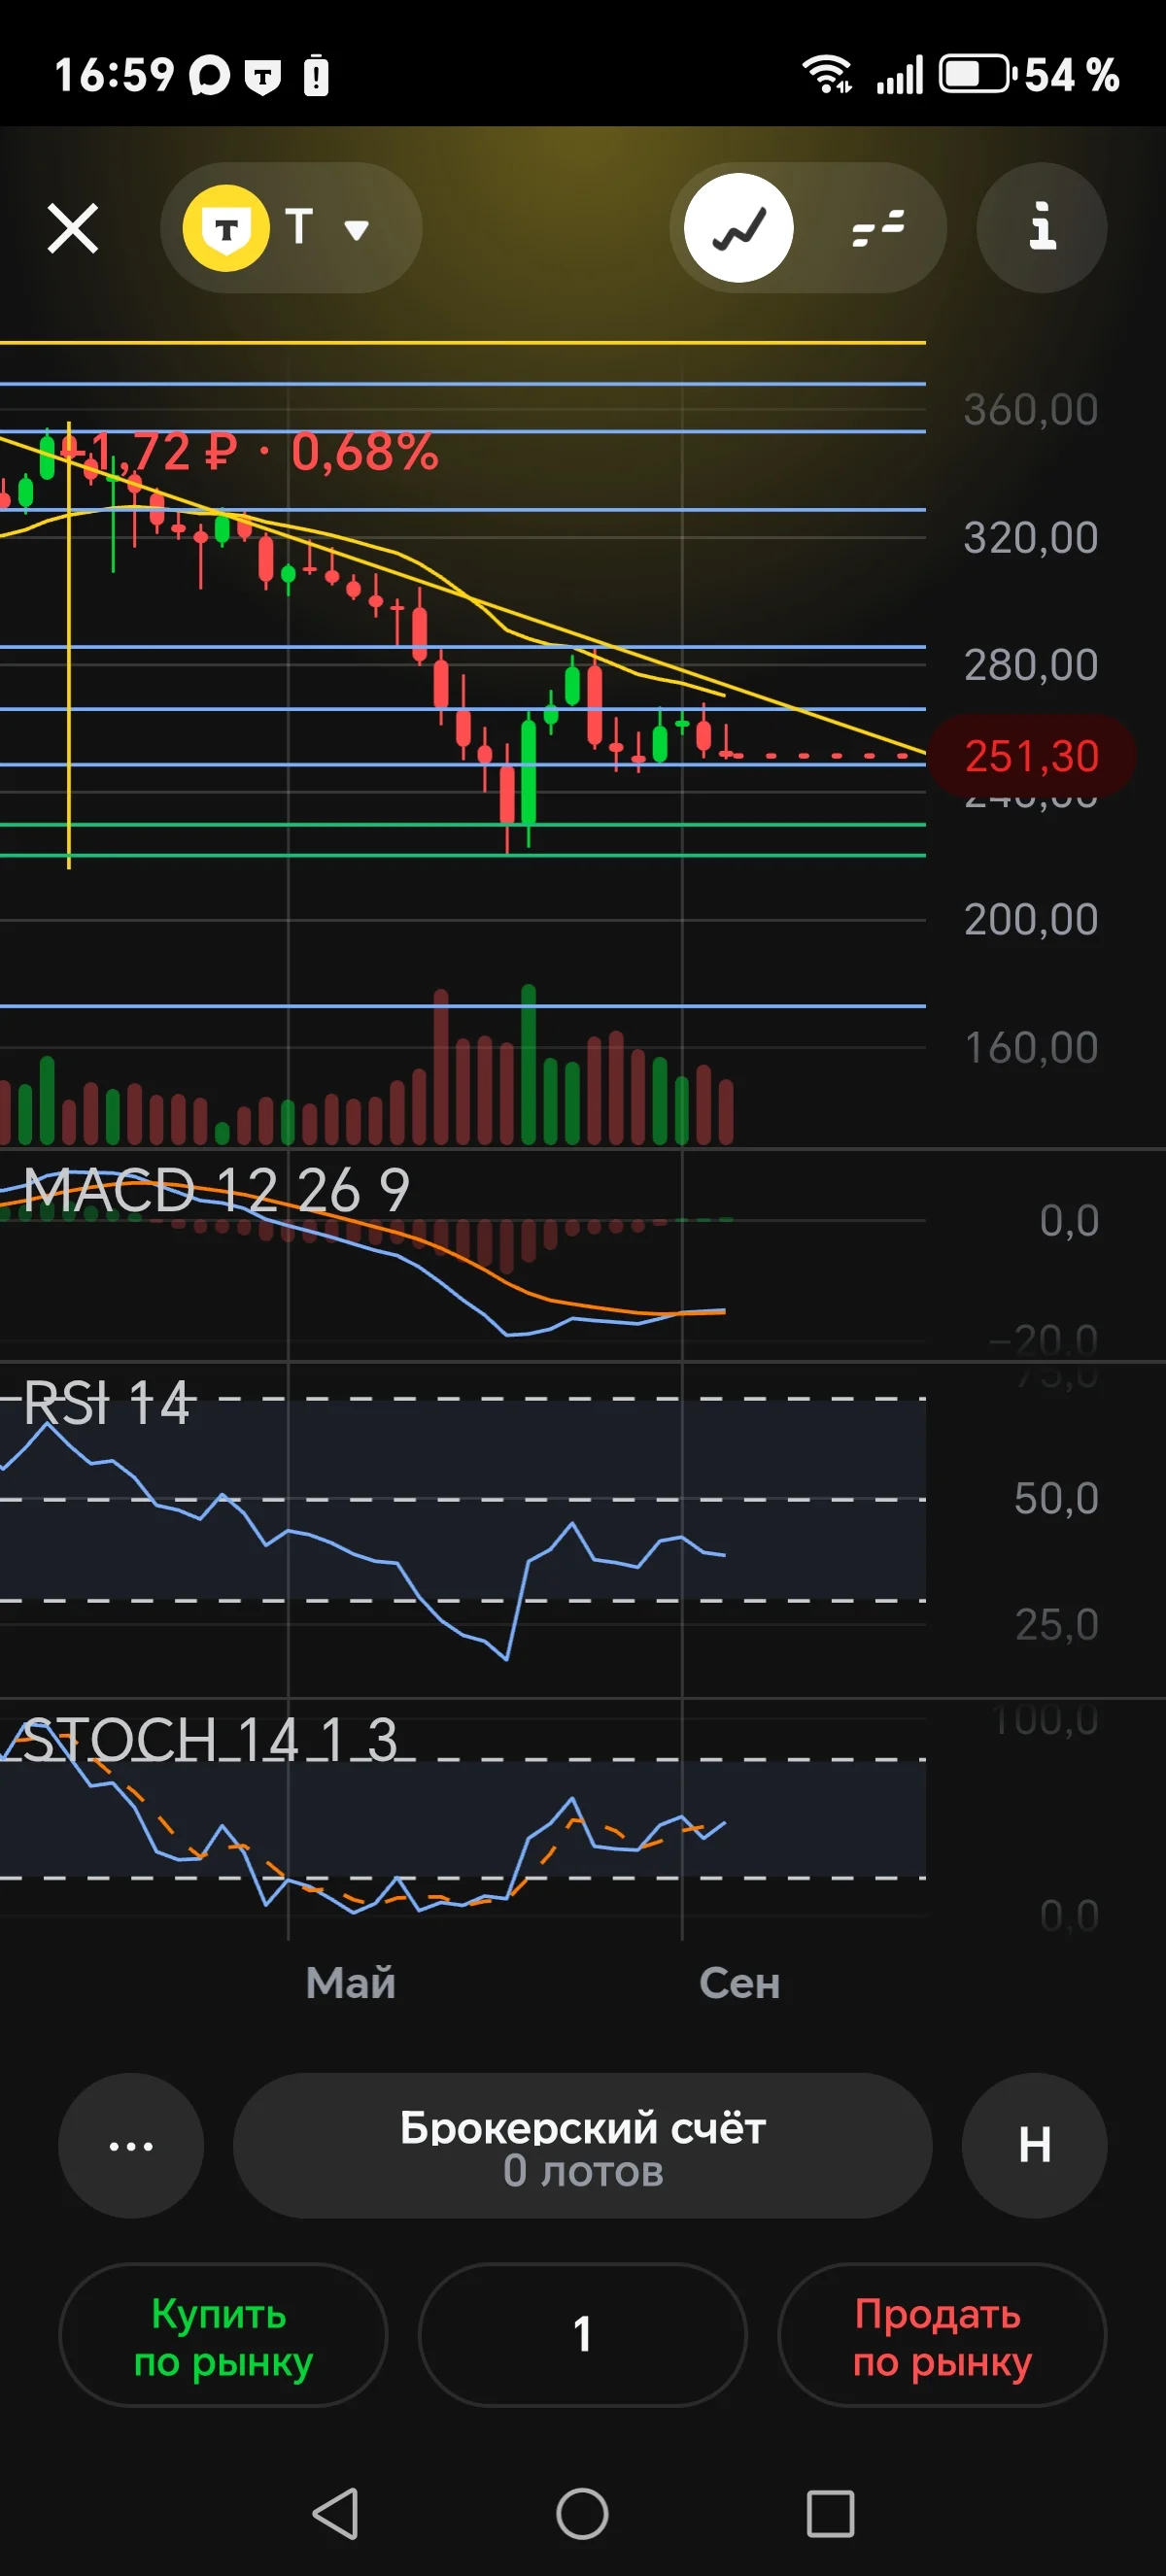This screenshot has height=2576, width=1166.
Task: Tap the T-Bank shield notification icon
Action: [263, 77]
